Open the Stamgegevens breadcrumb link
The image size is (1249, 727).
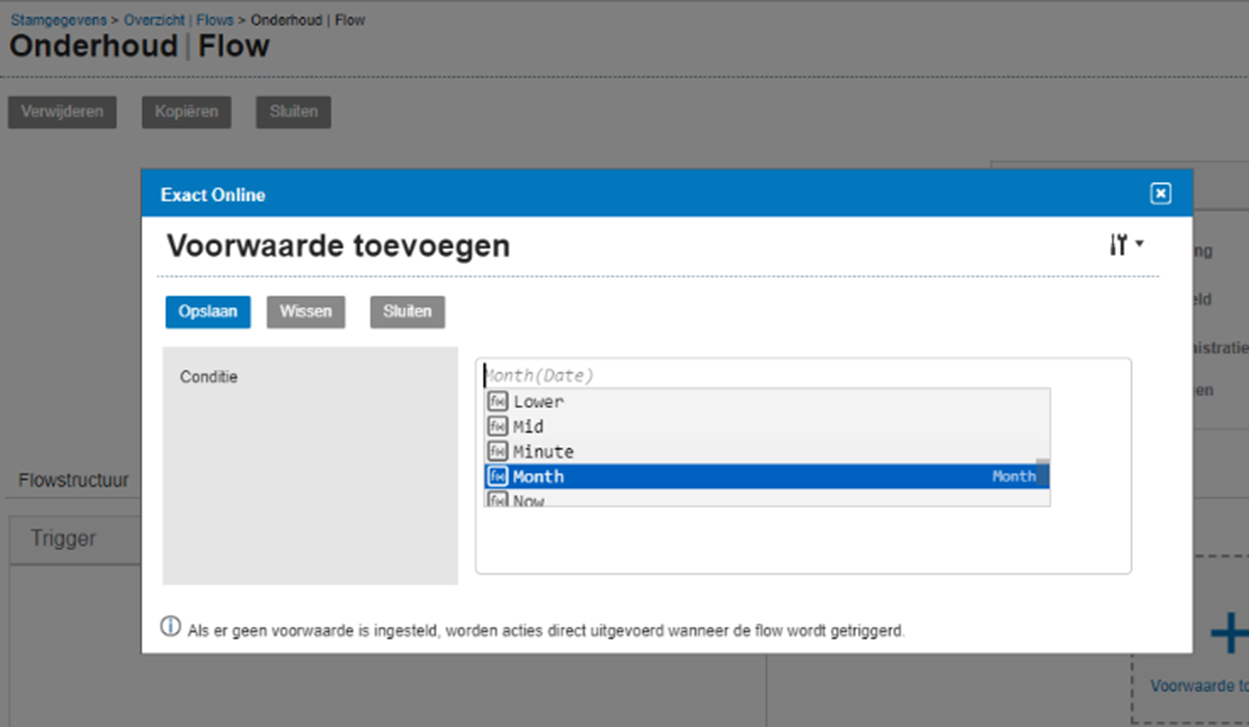pyautogui.click(x=59, y=19)
